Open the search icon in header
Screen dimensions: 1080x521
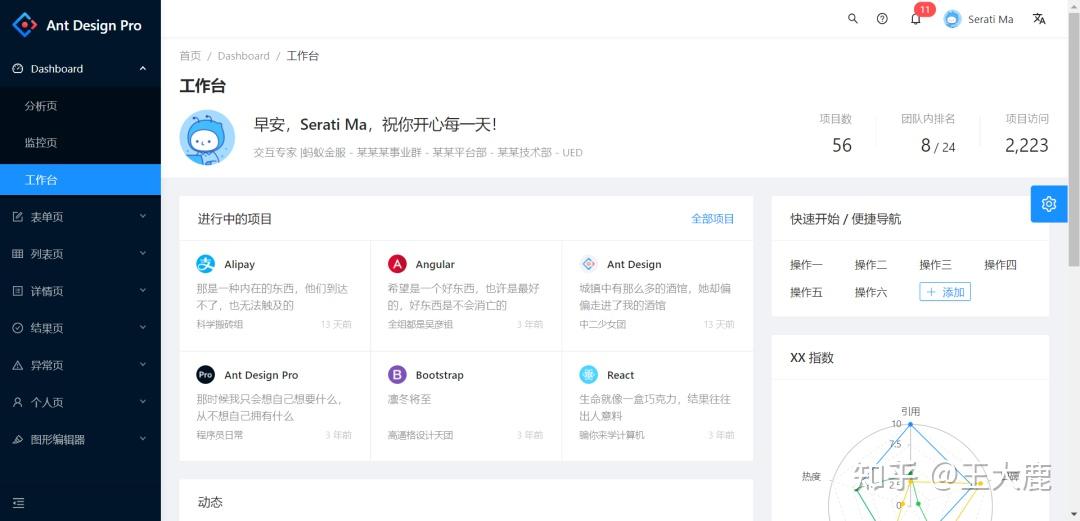click(853, 19)
